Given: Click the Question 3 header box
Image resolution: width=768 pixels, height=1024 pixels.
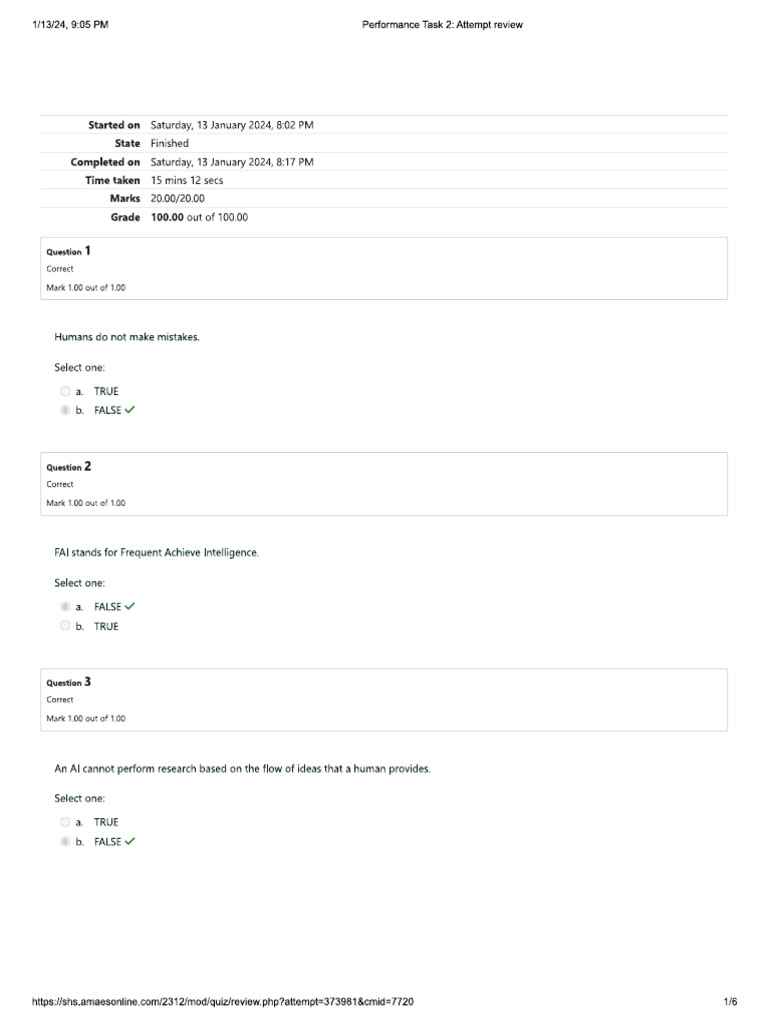Looking at the screenshot, I should point(384,699).
